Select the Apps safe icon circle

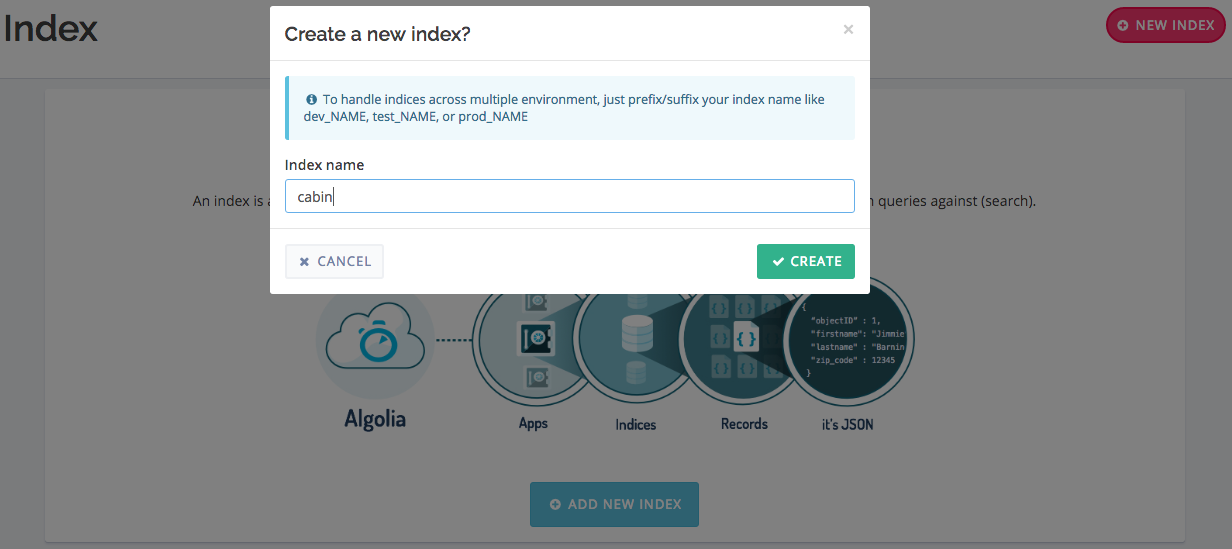point(531,339)
